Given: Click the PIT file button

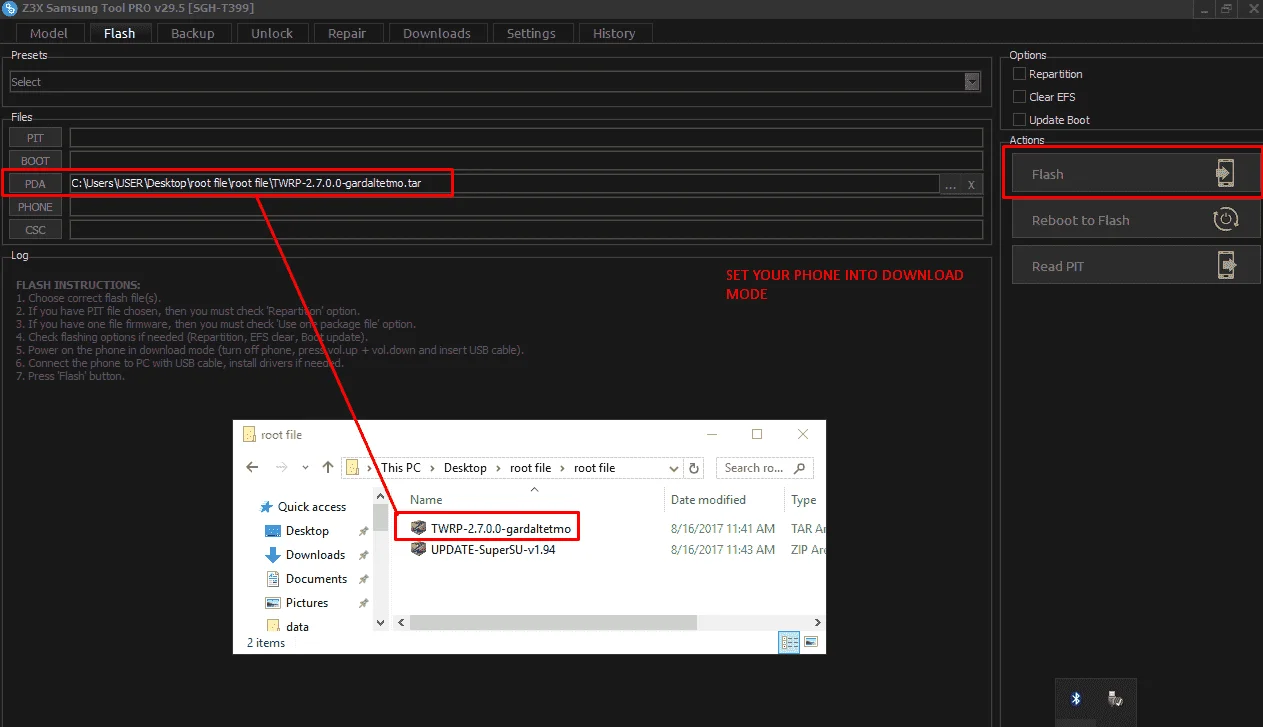Looking at the screenshot, I should point(35,138).
